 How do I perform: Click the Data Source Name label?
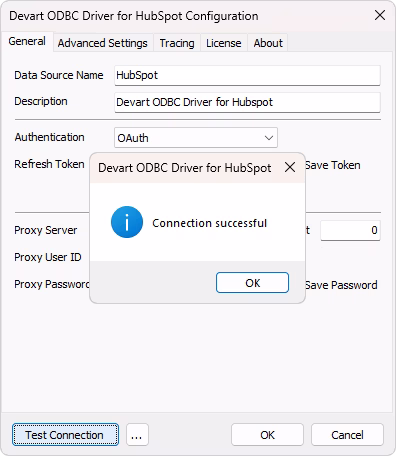[x=59, y=75]
